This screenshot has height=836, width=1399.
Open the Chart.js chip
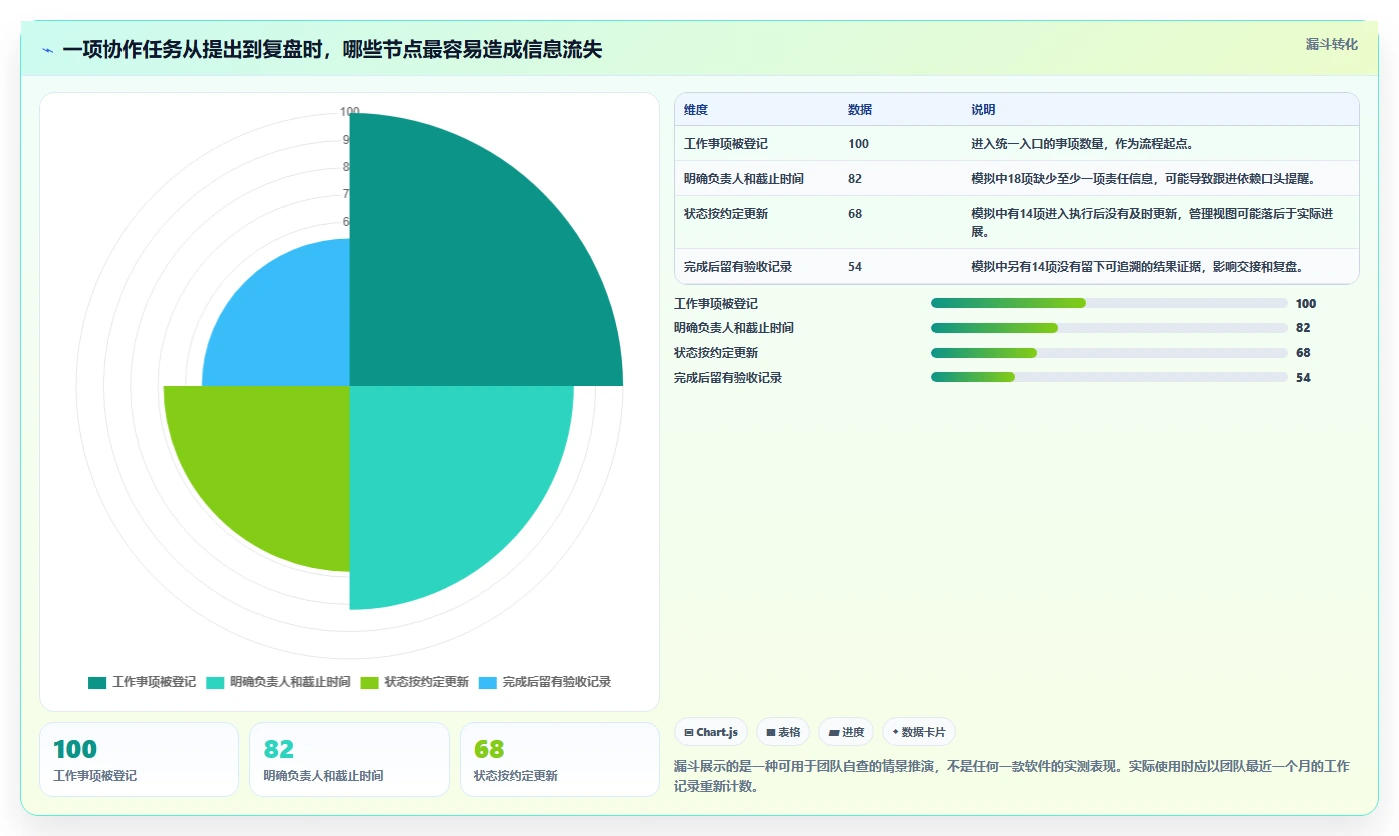click(x=711, y=732)
